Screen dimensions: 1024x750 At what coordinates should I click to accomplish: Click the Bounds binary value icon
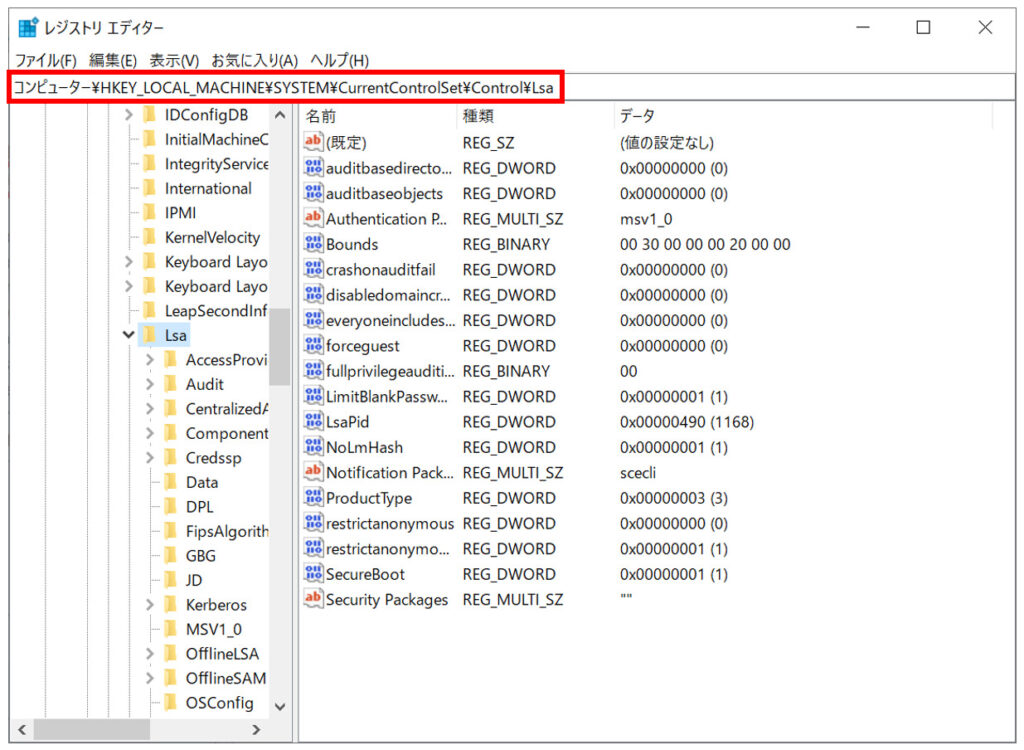coord(313,244)
